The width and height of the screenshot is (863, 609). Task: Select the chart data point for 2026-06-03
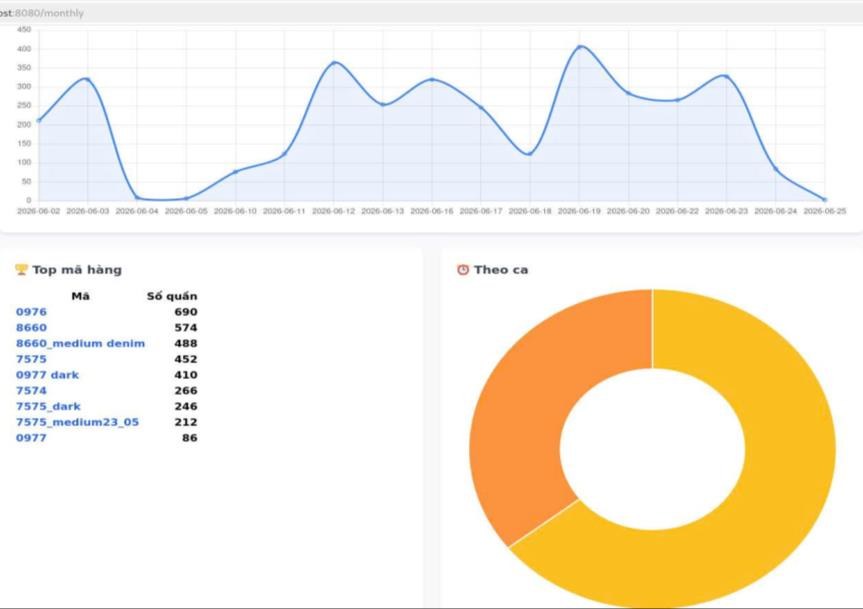[87, 80]
